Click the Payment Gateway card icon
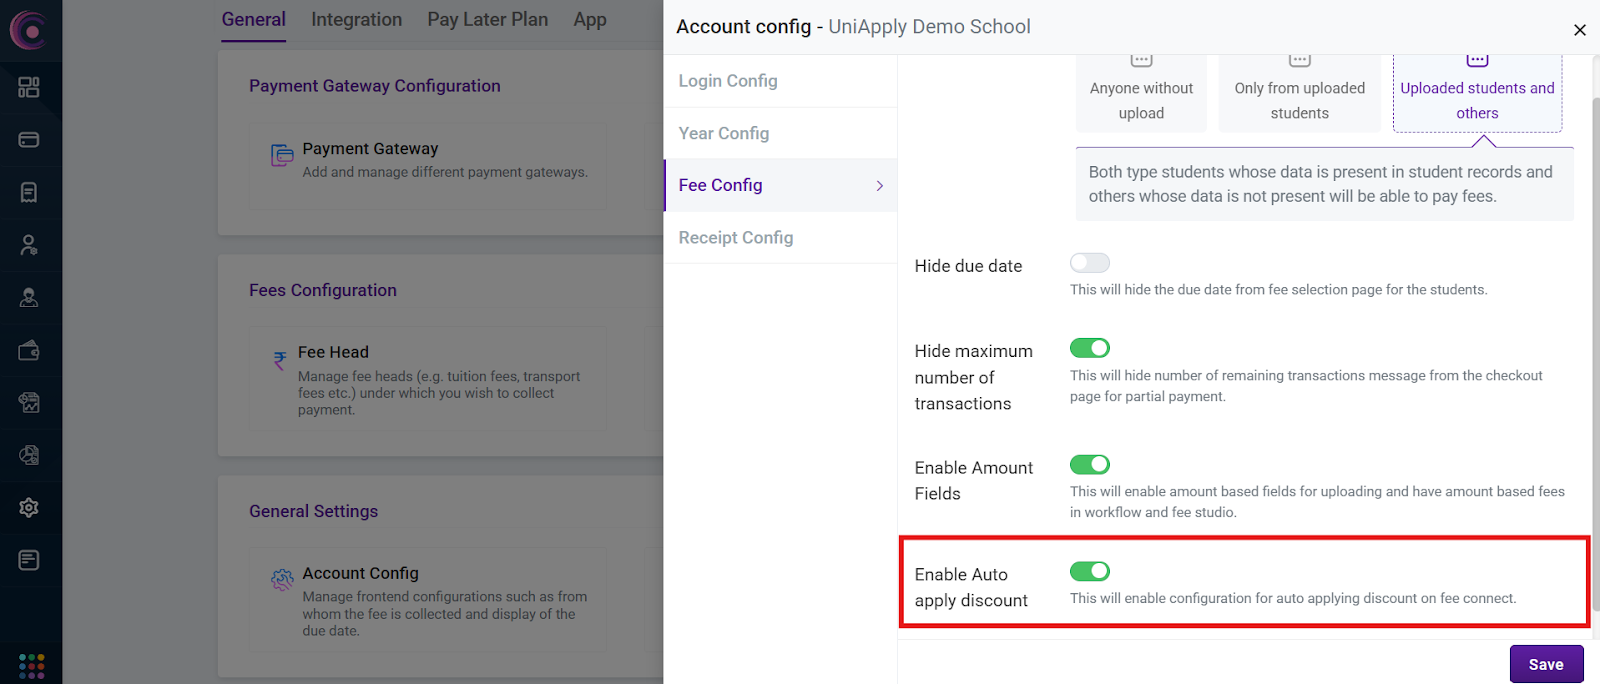This screenshot has width=1600, height=684. click(x=282, y=155)
